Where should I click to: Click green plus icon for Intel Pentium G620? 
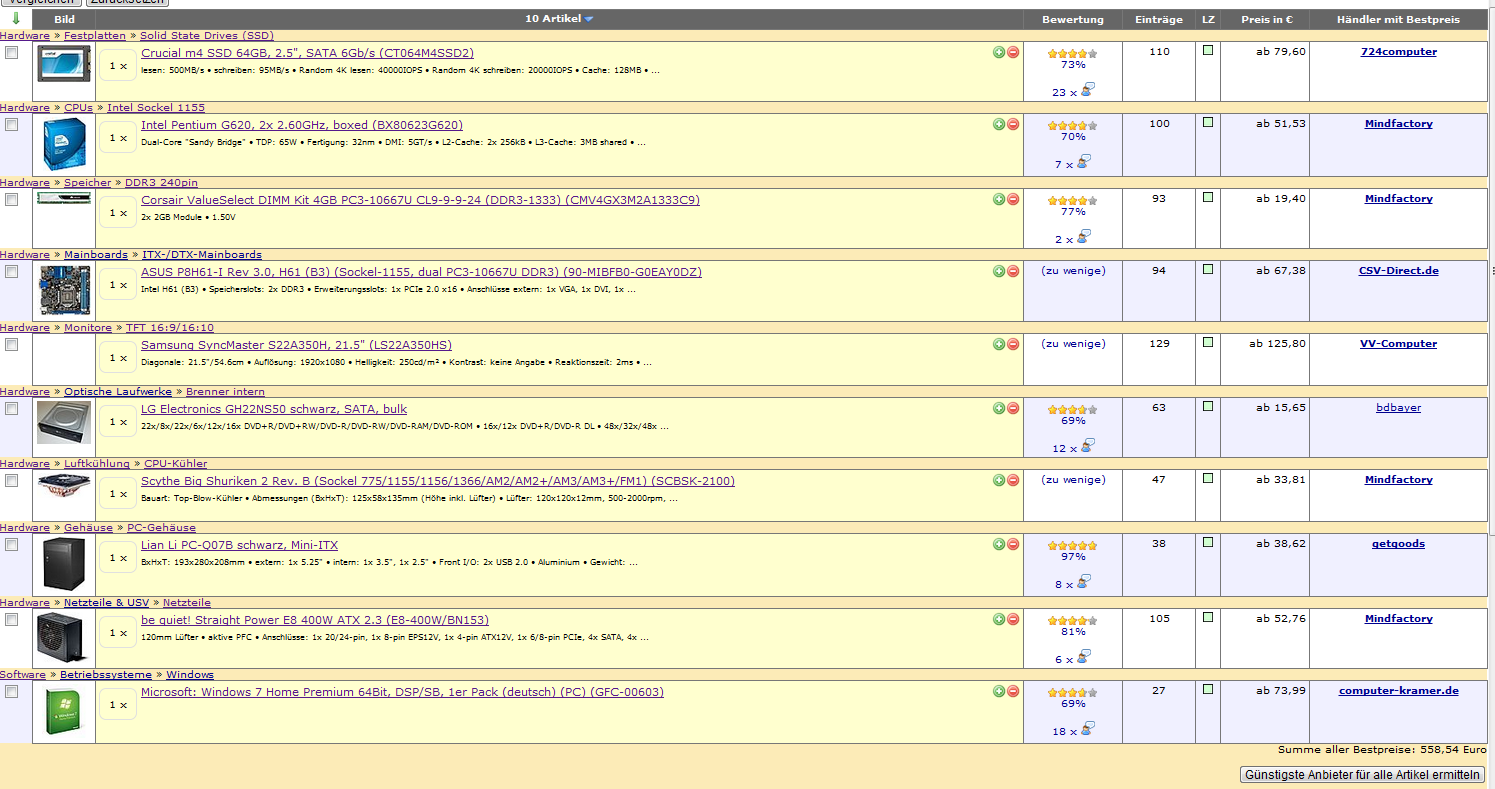click(x=999, y=124)
